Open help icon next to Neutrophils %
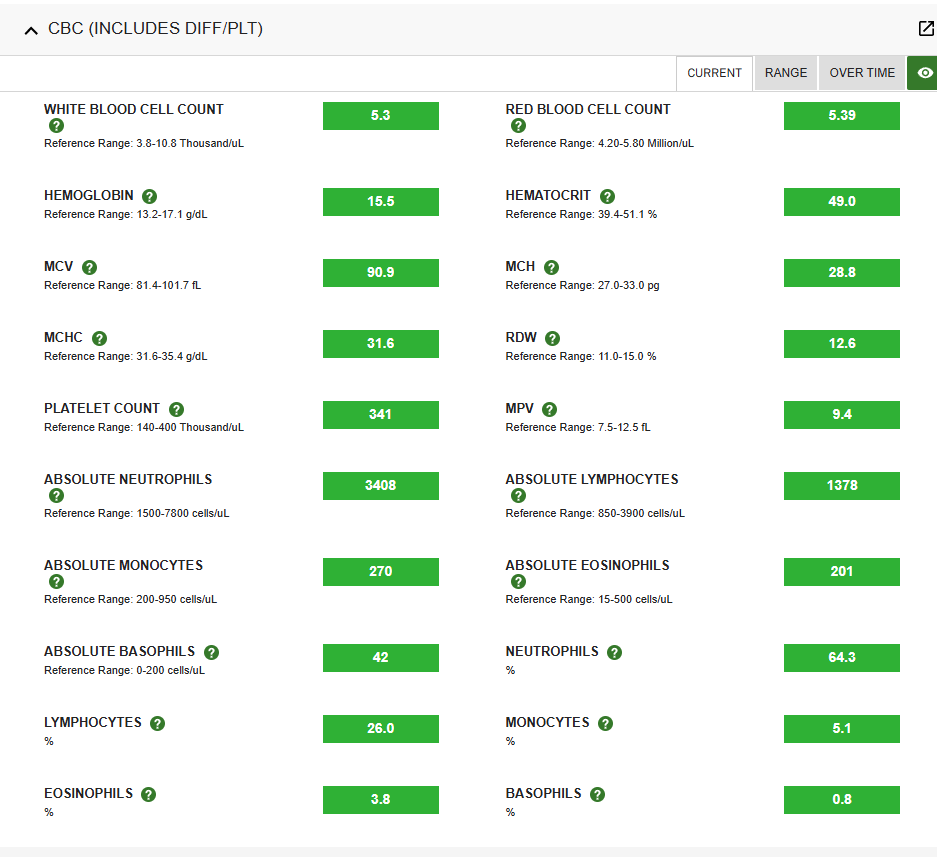This screenshot has height=857, width=937. tap(614, 652)
